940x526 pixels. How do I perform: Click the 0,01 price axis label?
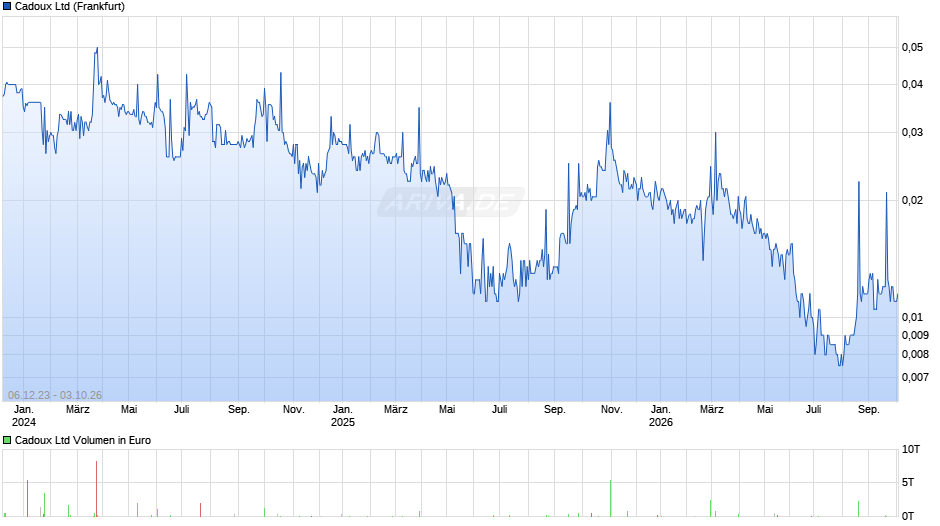pyautogui.click(x=912, y=317)
